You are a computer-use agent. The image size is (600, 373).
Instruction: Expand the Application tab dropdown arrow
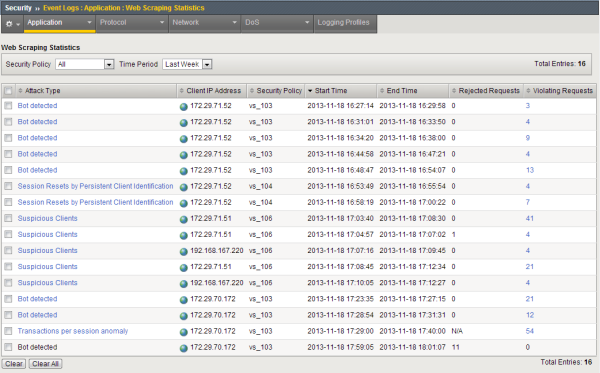tap(89, 23)
